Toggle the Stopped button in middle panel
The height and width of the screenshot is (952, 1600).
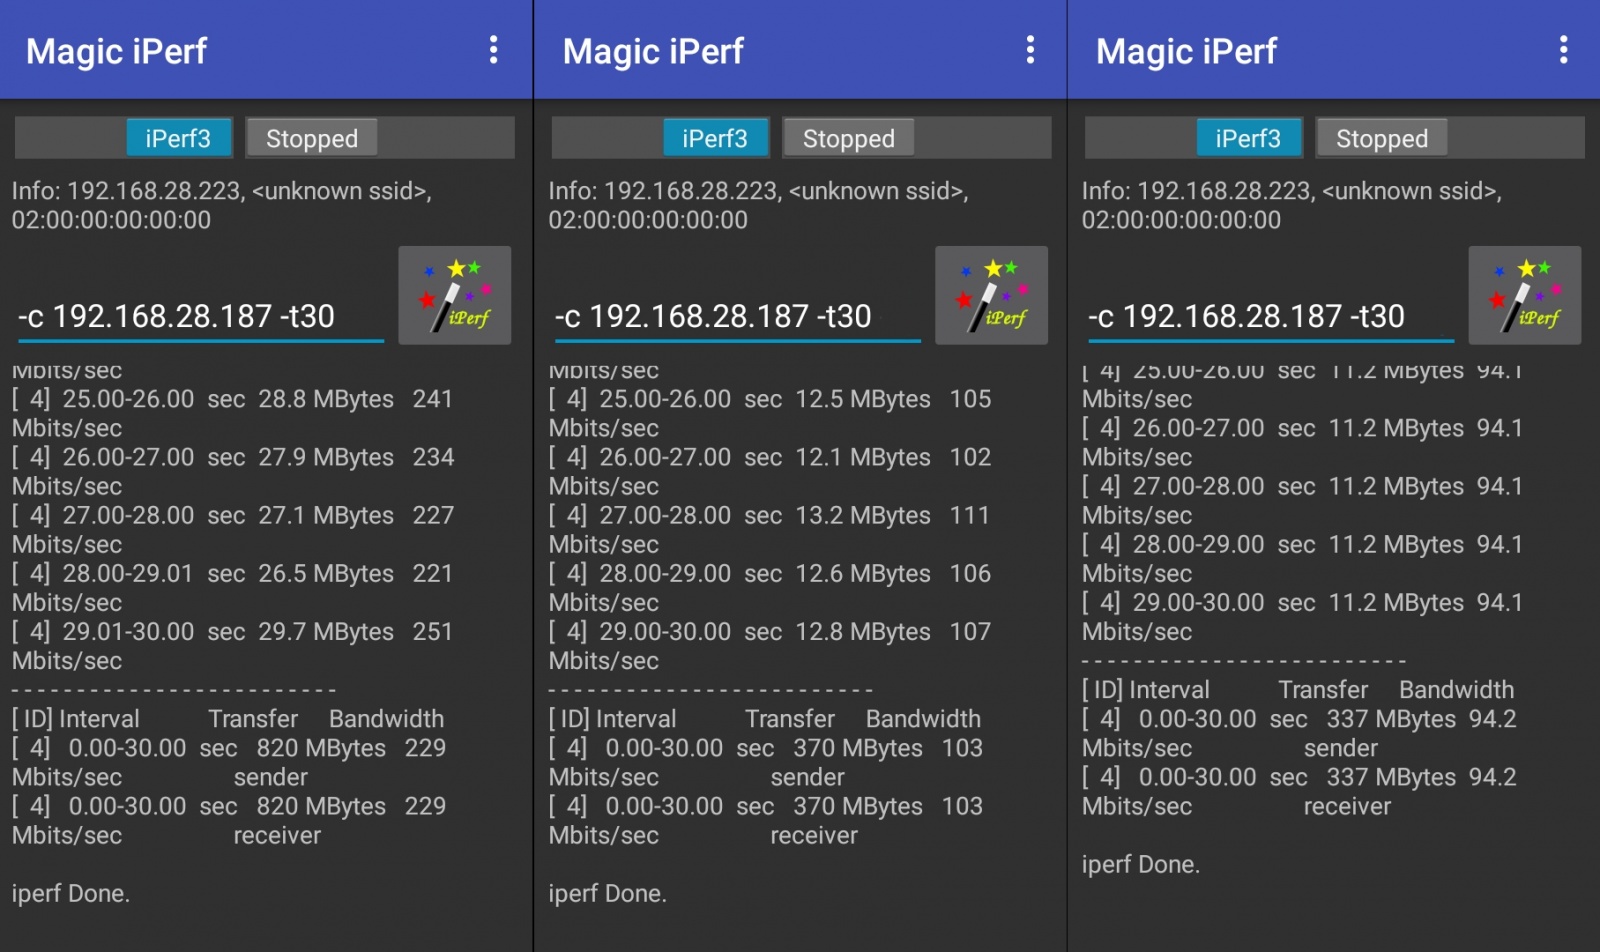849,138
